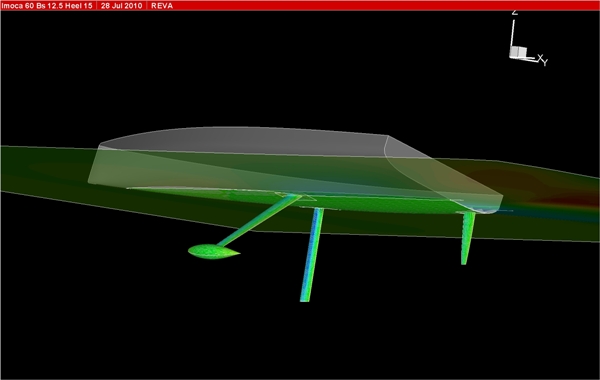
Task: Select the green keel bulb
Action: click(x=214, y=251)
